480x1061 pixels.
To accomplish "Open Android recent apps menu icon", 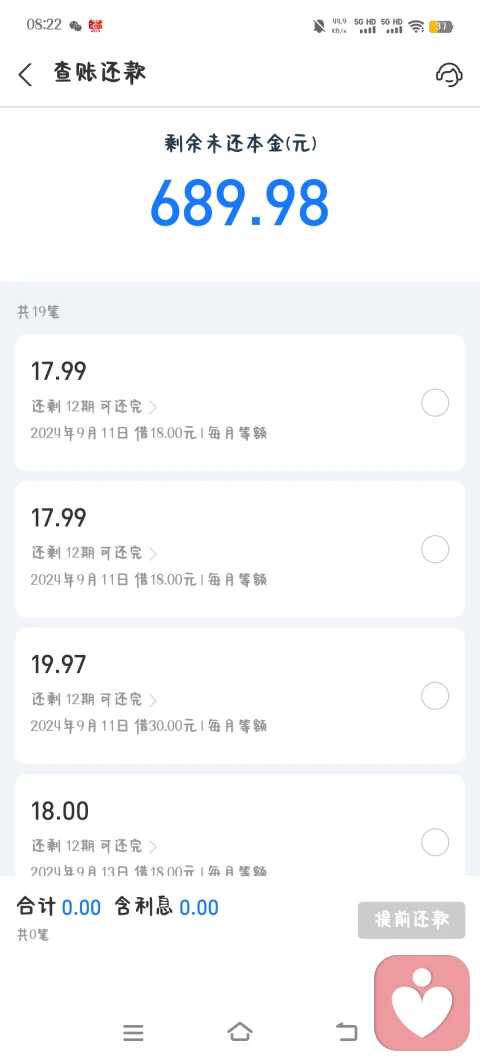I will pos(133,1032).
